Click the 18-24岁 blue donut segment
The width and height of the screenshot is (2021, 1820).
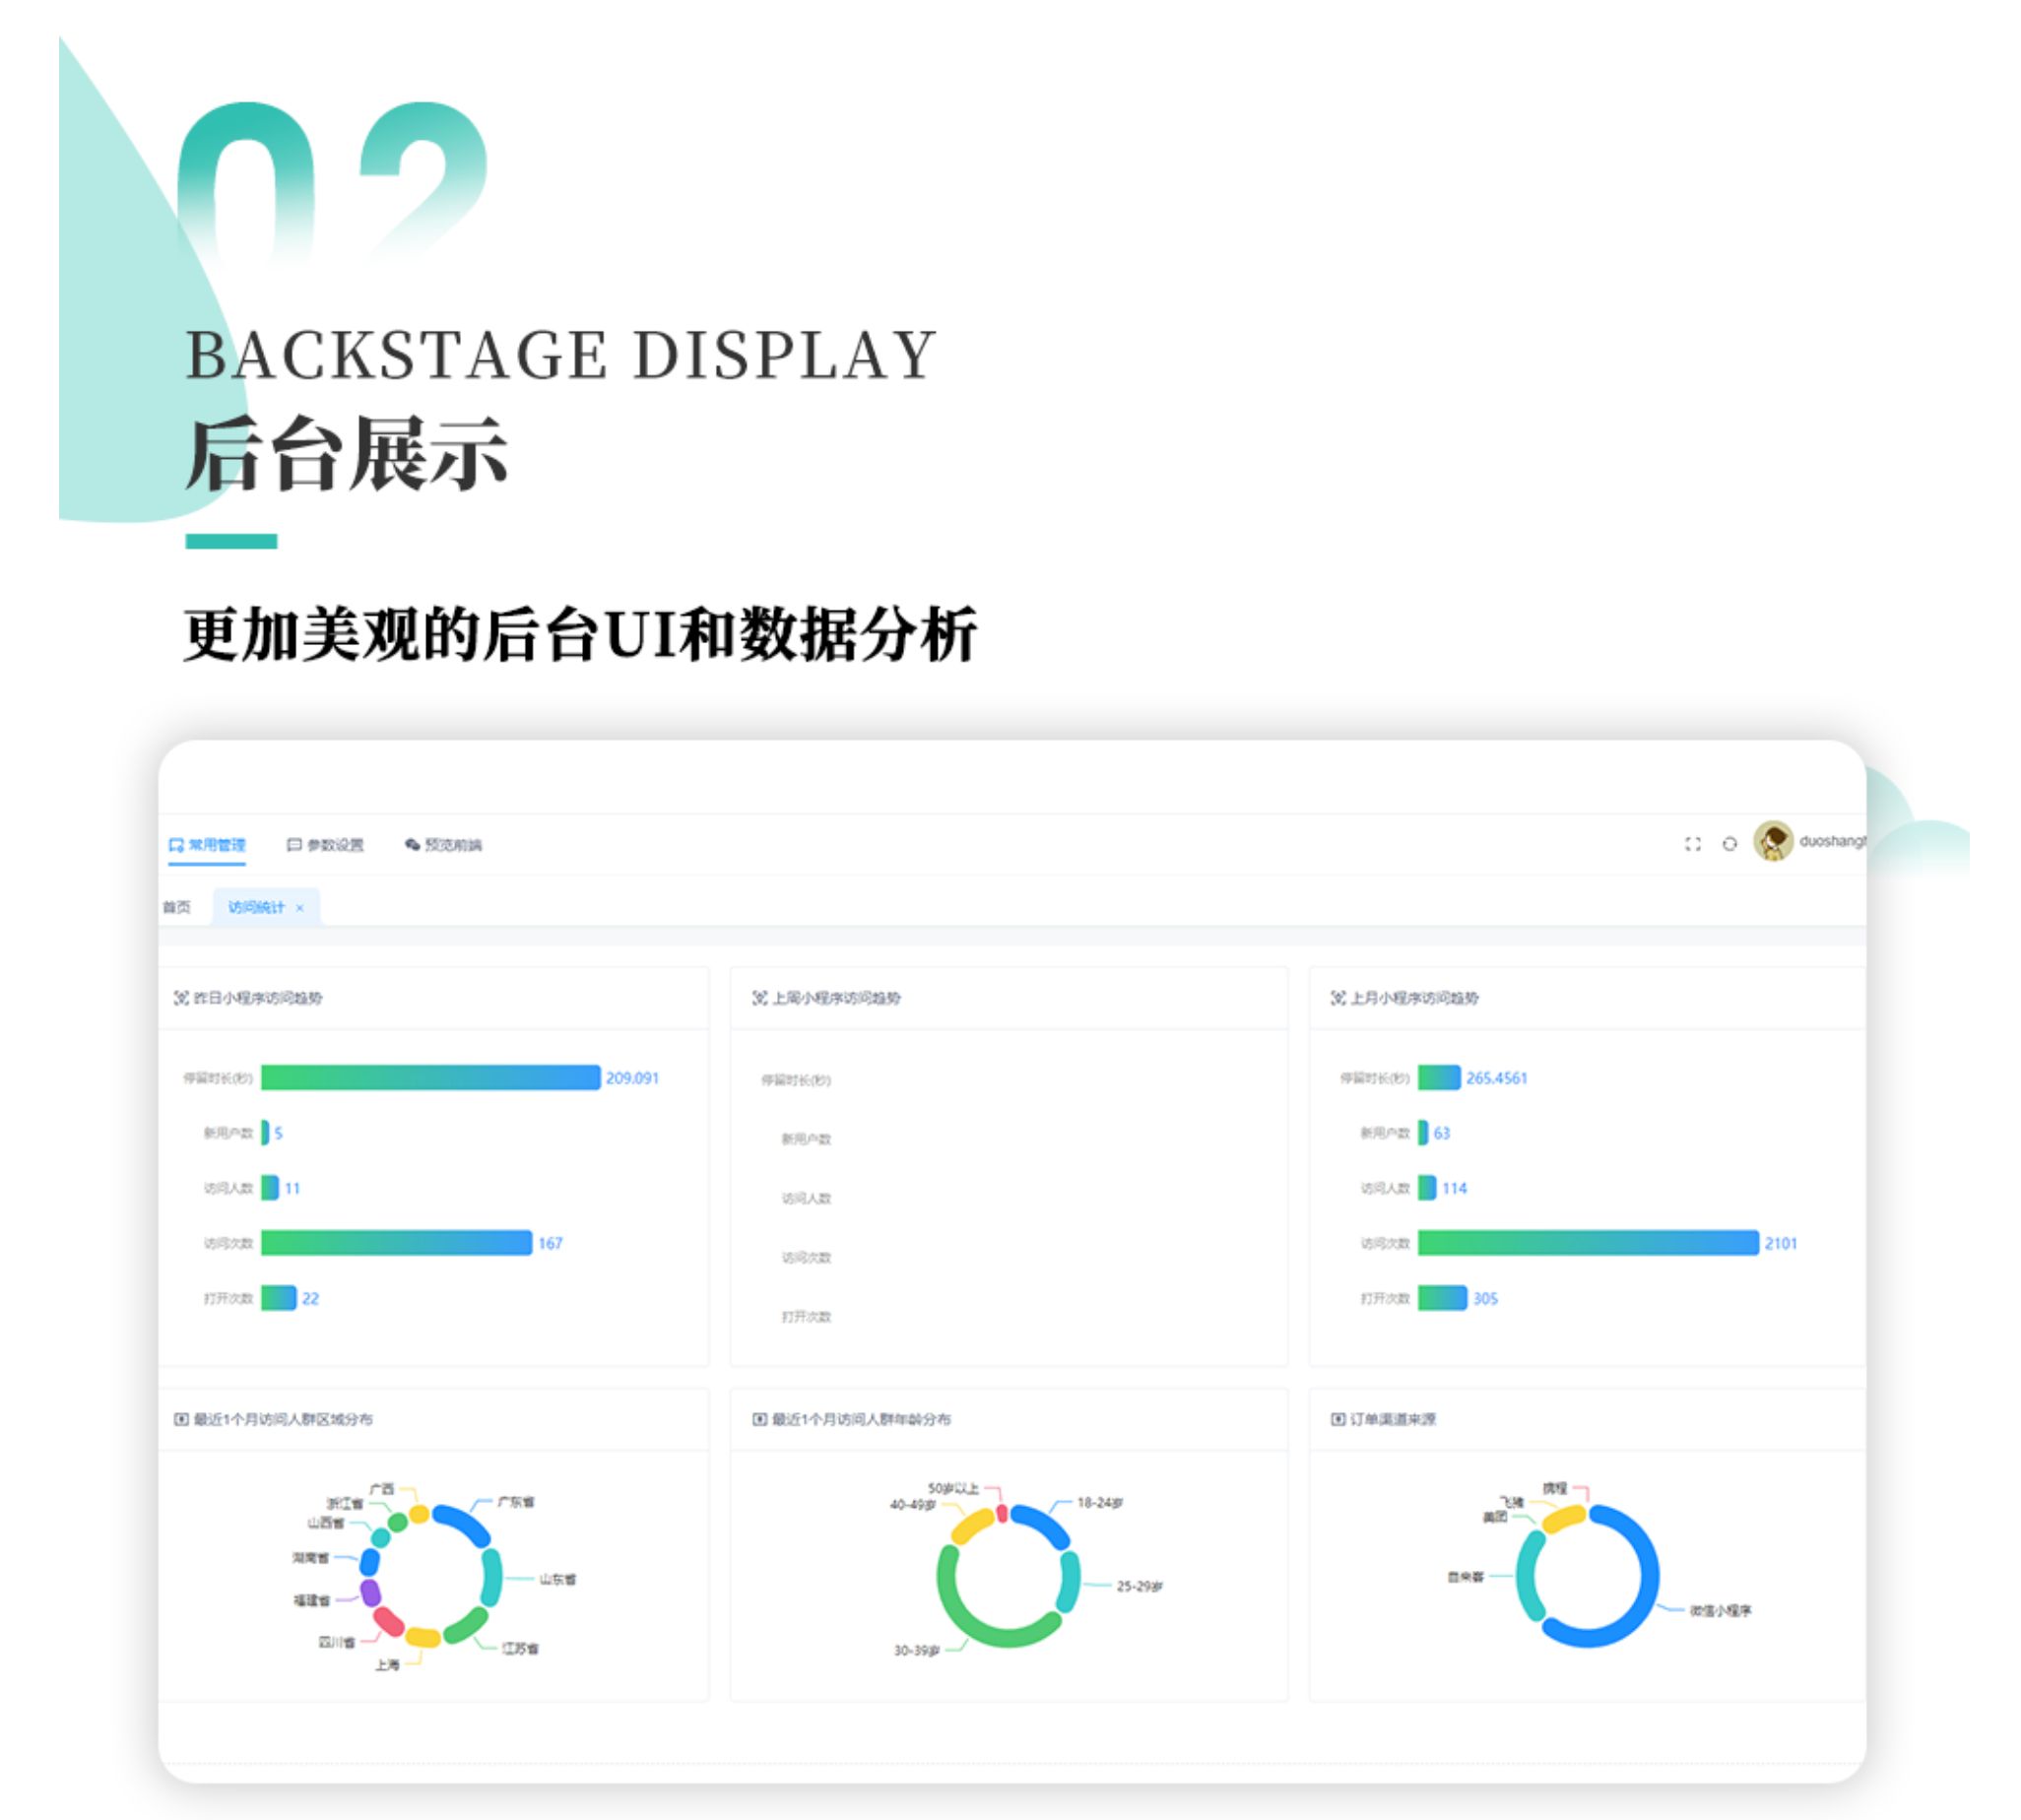click(x=1042, y=1525)
